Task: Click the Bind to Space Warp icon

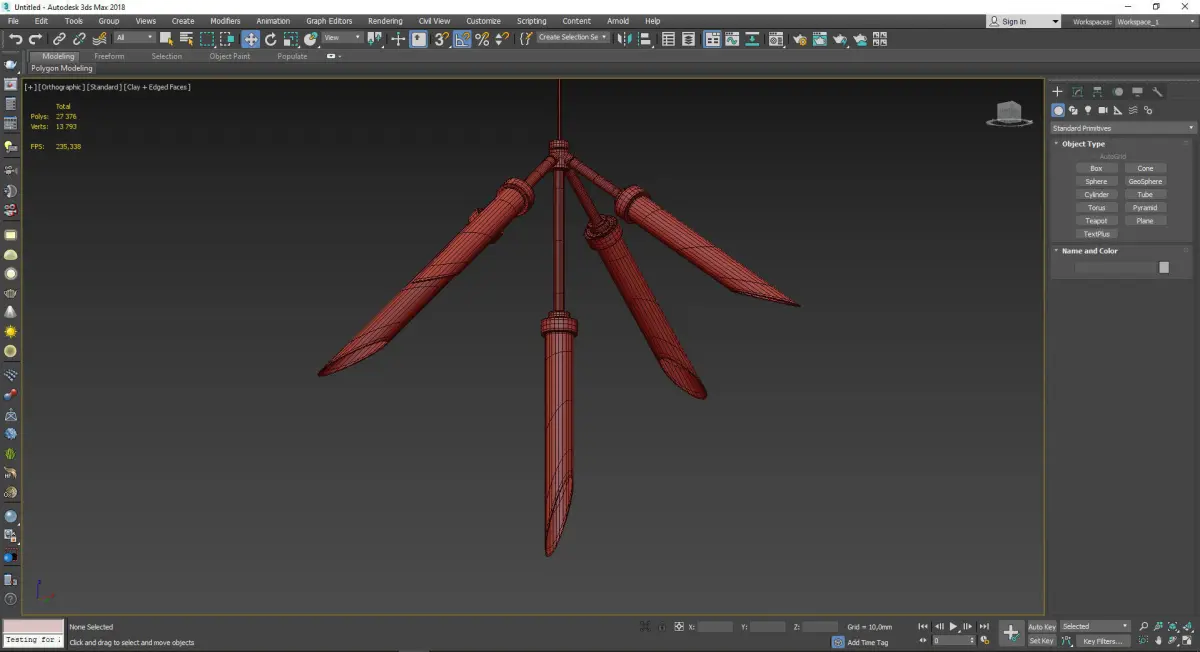Action: pyautogui.click(x=99, y=39)
